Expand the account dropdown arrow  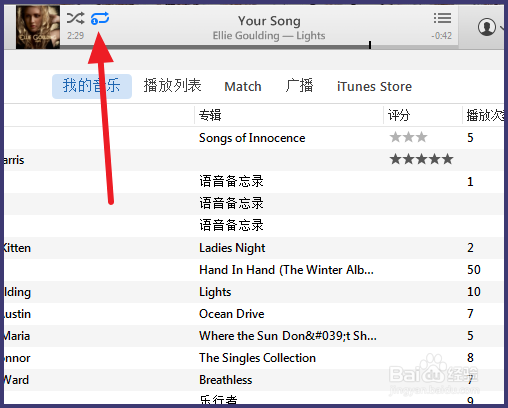coord(503,28)
